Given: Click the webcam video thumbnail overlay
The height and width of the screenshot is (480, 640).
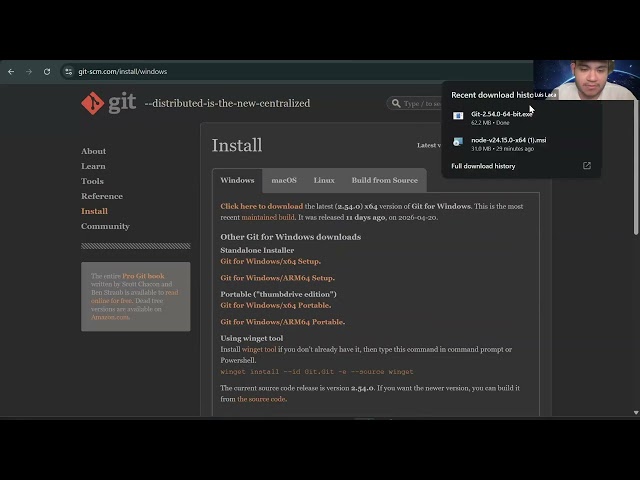Looking at the screenshot, I should point(587,80).
